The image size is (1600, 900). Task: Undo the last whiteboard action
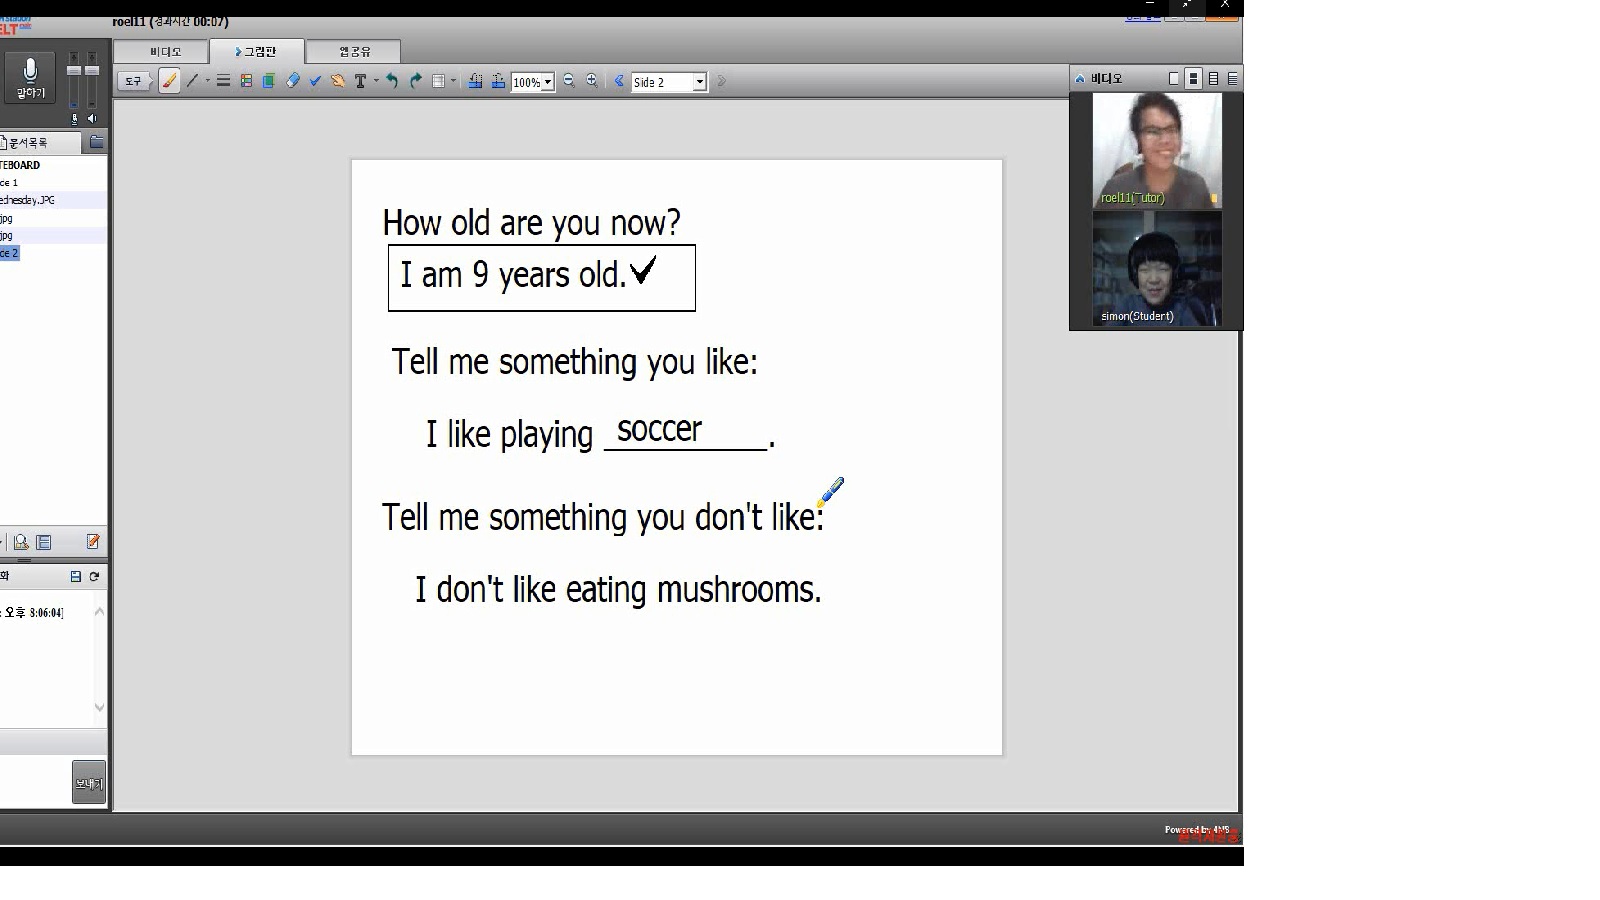tap(392, 81)
